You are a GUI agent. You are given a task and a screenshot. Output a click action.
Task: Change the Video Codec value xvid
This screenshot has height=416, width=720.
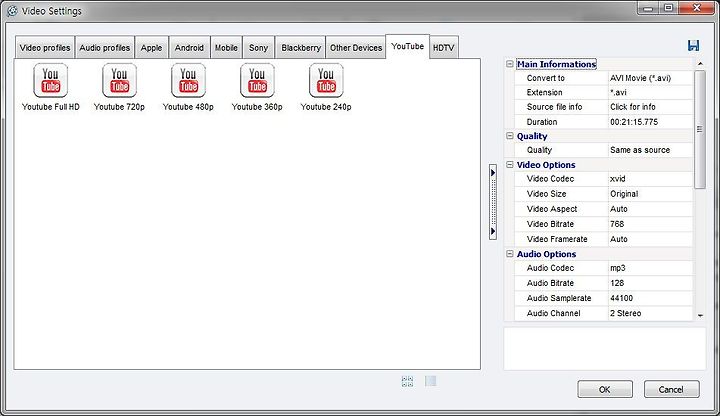tap(650, 179)
